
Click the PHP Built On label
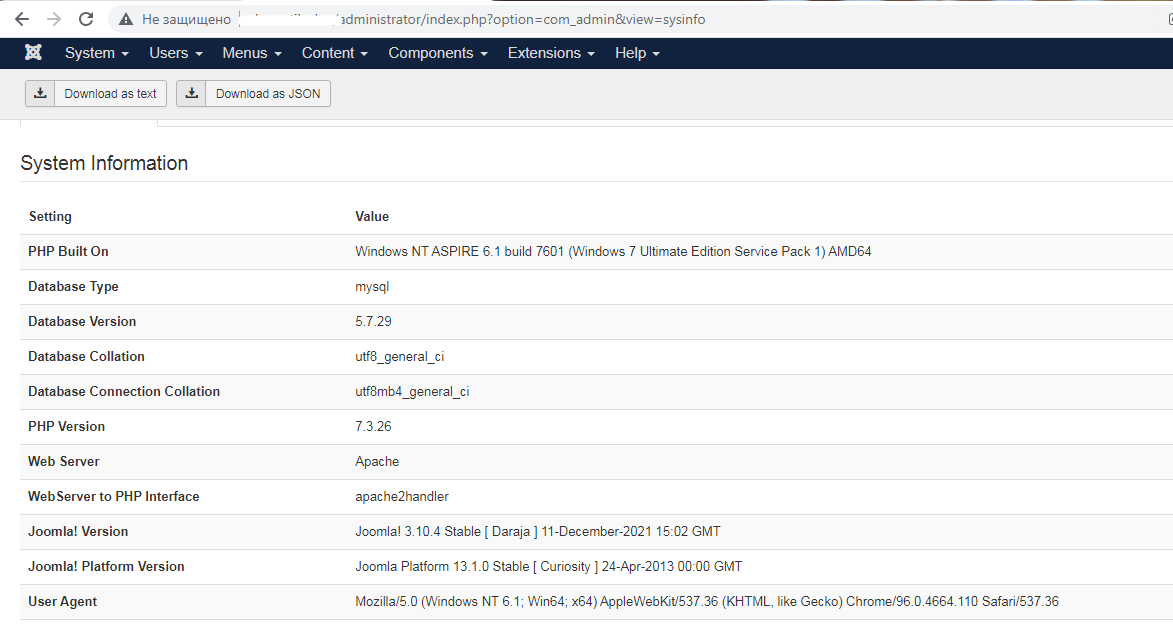(68, 251)
